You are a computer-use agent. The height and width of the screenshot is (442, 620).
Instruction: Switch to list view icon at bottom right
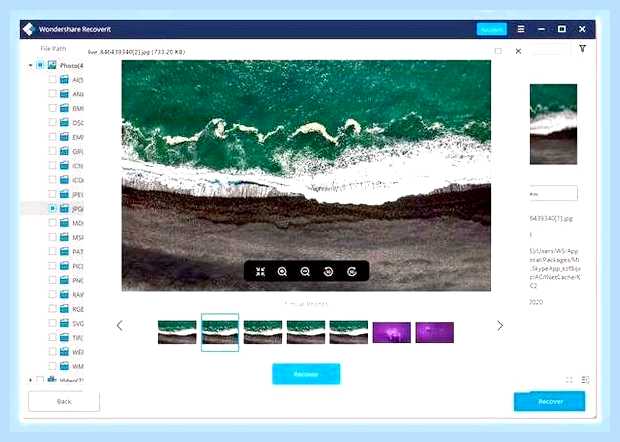tap(585, 380)
